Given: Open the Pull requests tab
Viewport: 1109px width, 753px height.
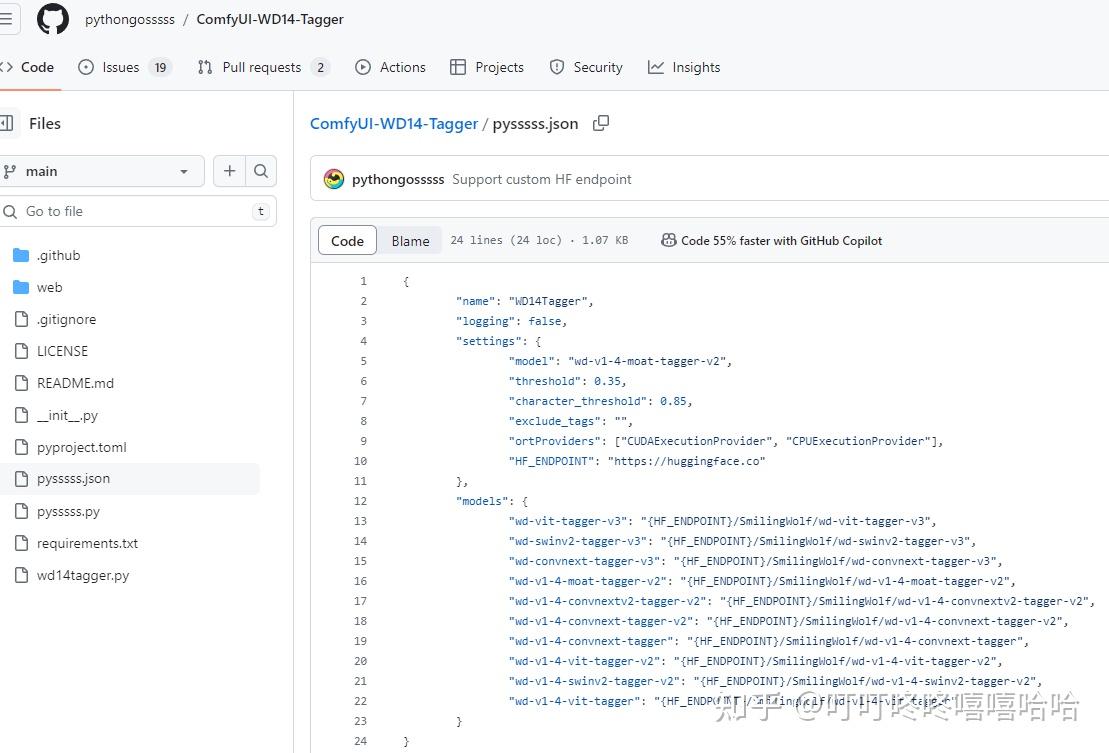Looking at the screenshot, I should 251,67.
